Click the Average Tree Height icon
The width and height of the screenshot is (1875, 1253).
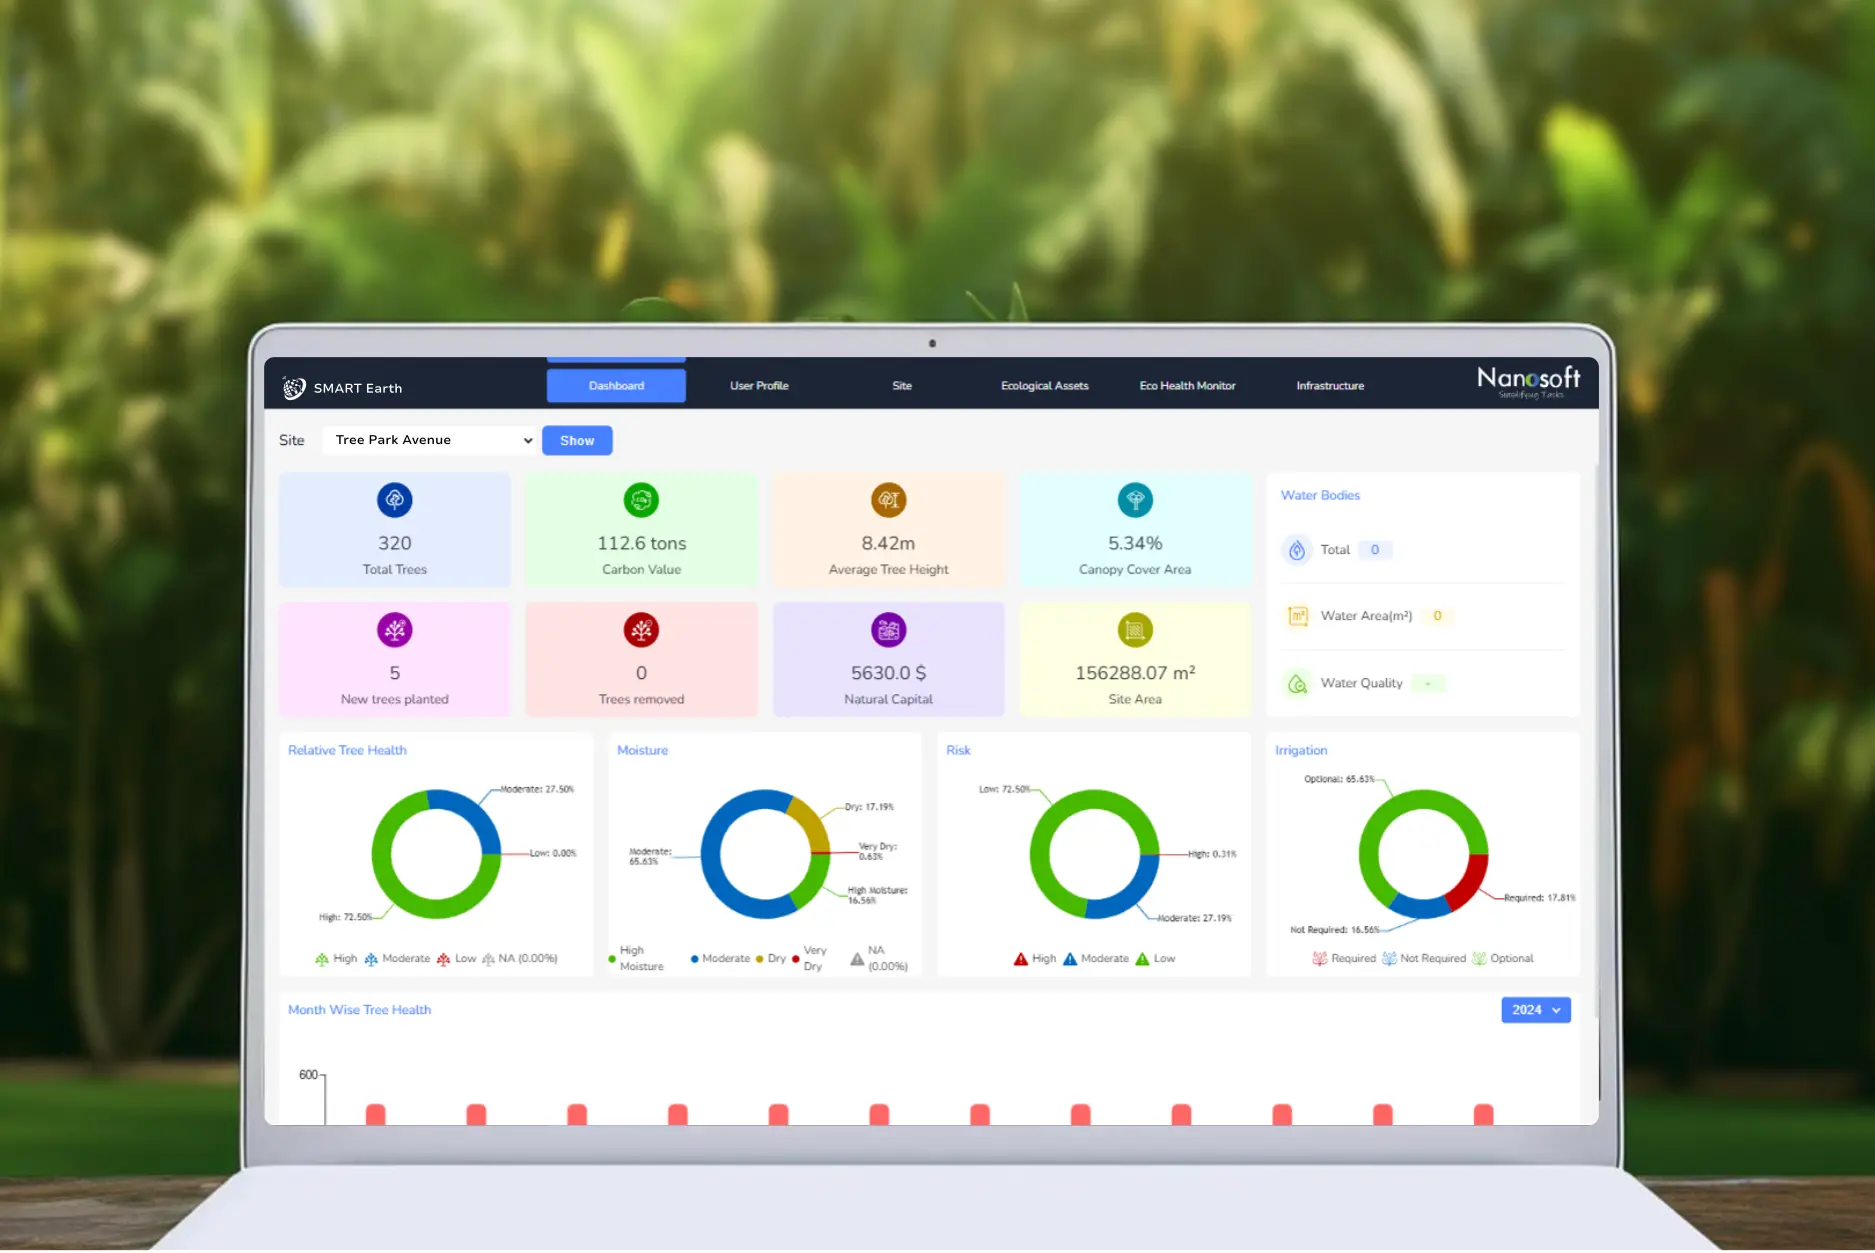tap(888, 500)
